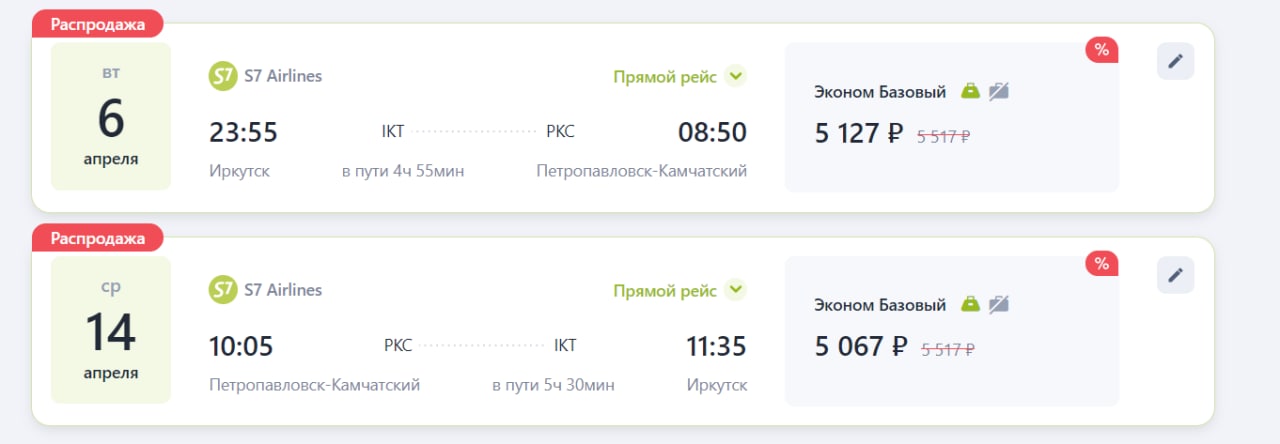Edit the 14 April flight with the pencil icon
1280x444 pixels.
[1175, 275]
